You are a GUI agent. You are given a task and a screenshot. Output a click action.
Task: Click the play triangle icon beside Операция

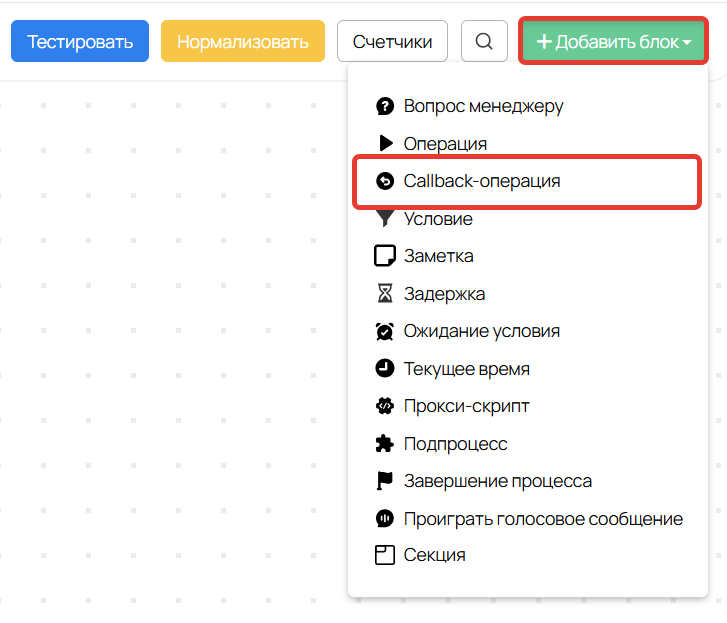click(x=386, y=143)
